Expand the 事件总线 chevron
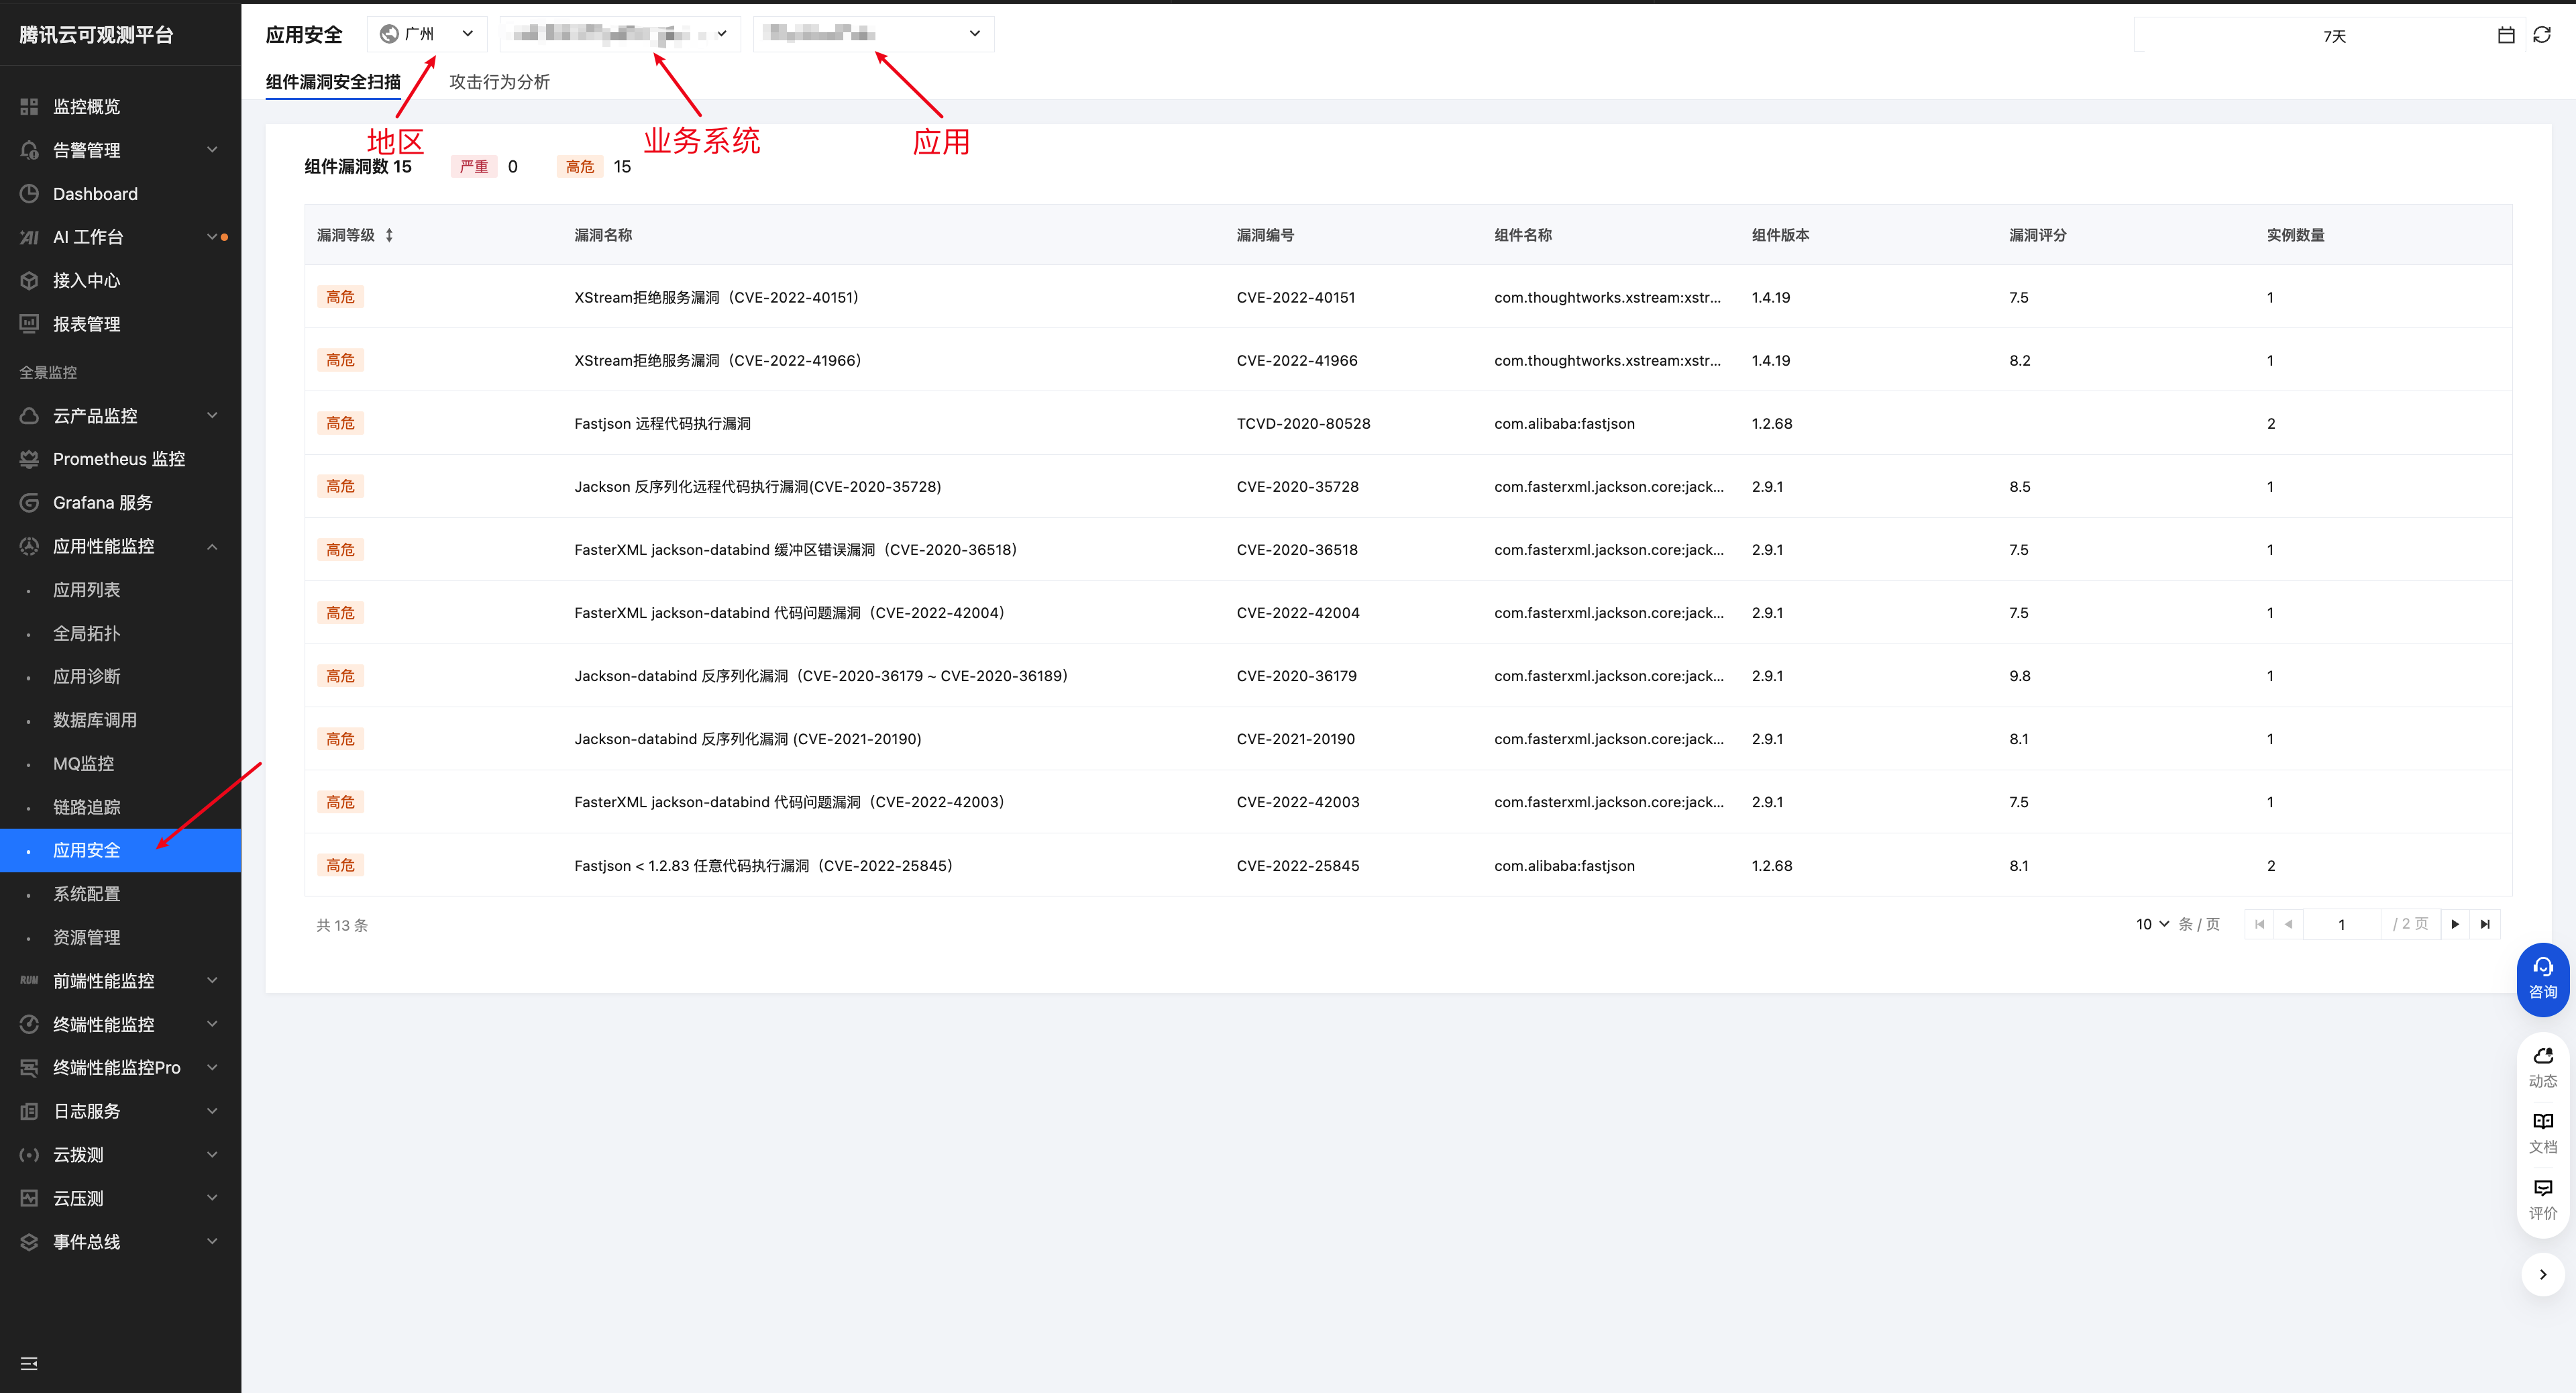 (x=212, y=1242)
